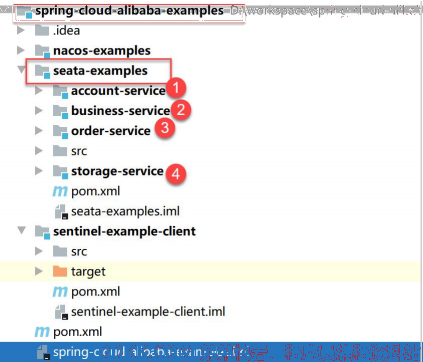Collapse the sentinel-example-client module arrow
The image size is (423, 362).
(21, 231)
